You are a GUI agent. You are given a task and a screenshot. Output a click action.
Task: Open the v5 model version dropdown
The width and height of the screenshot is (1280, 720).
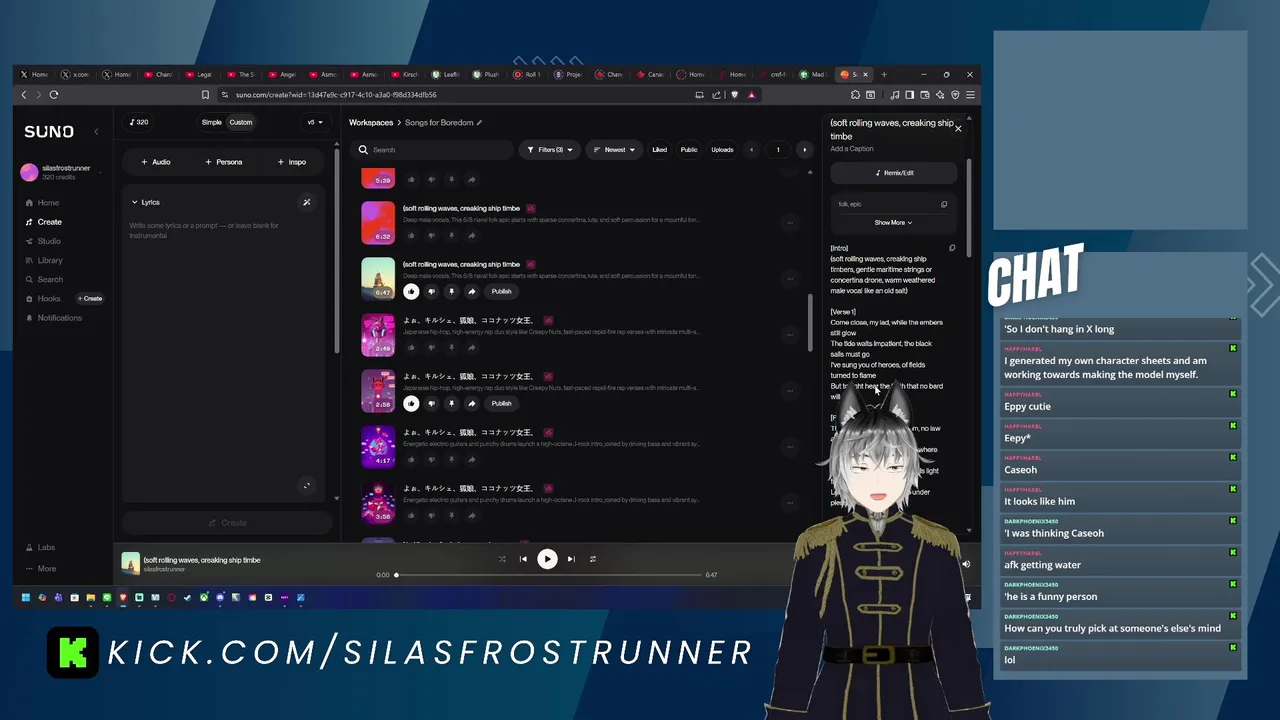[x=314, y=122]
